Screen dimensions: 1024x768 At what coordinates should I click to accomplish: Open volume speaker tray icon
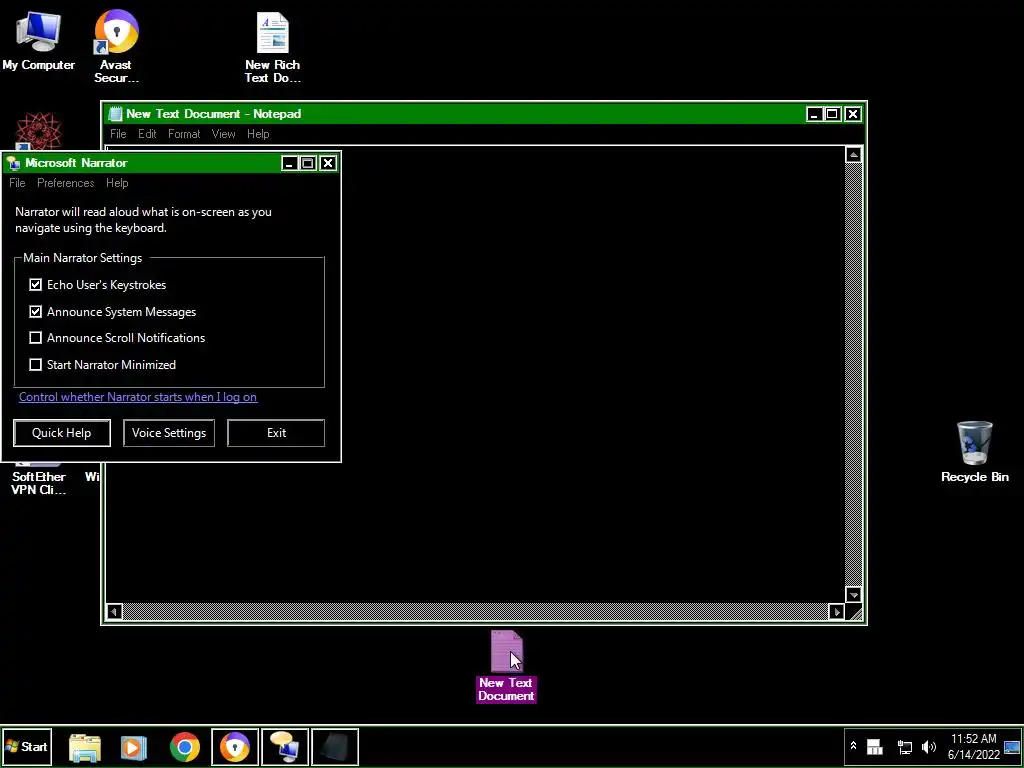coord(929,746)
